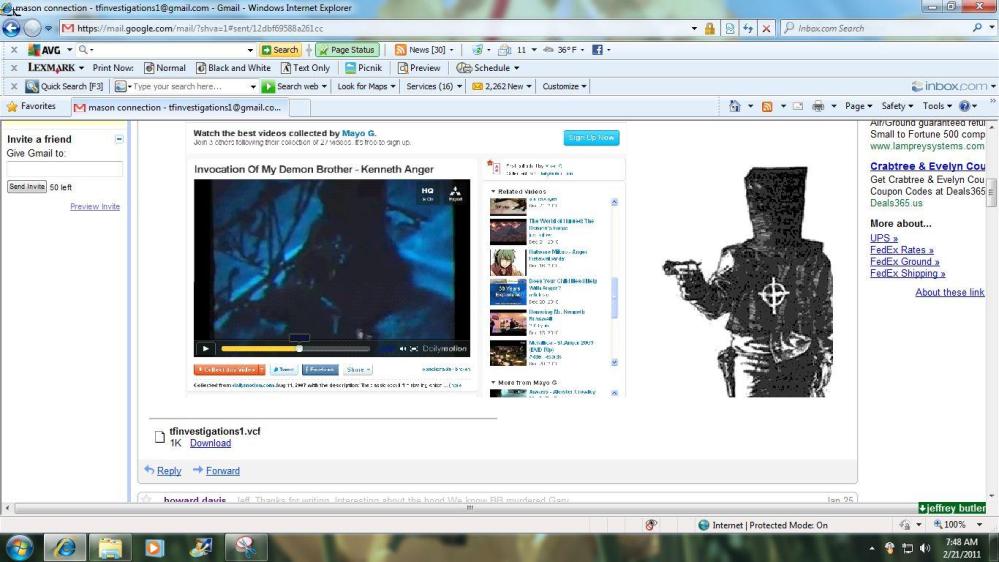Click the AVG toolbar Search button
999x562 pixels.
280,50
